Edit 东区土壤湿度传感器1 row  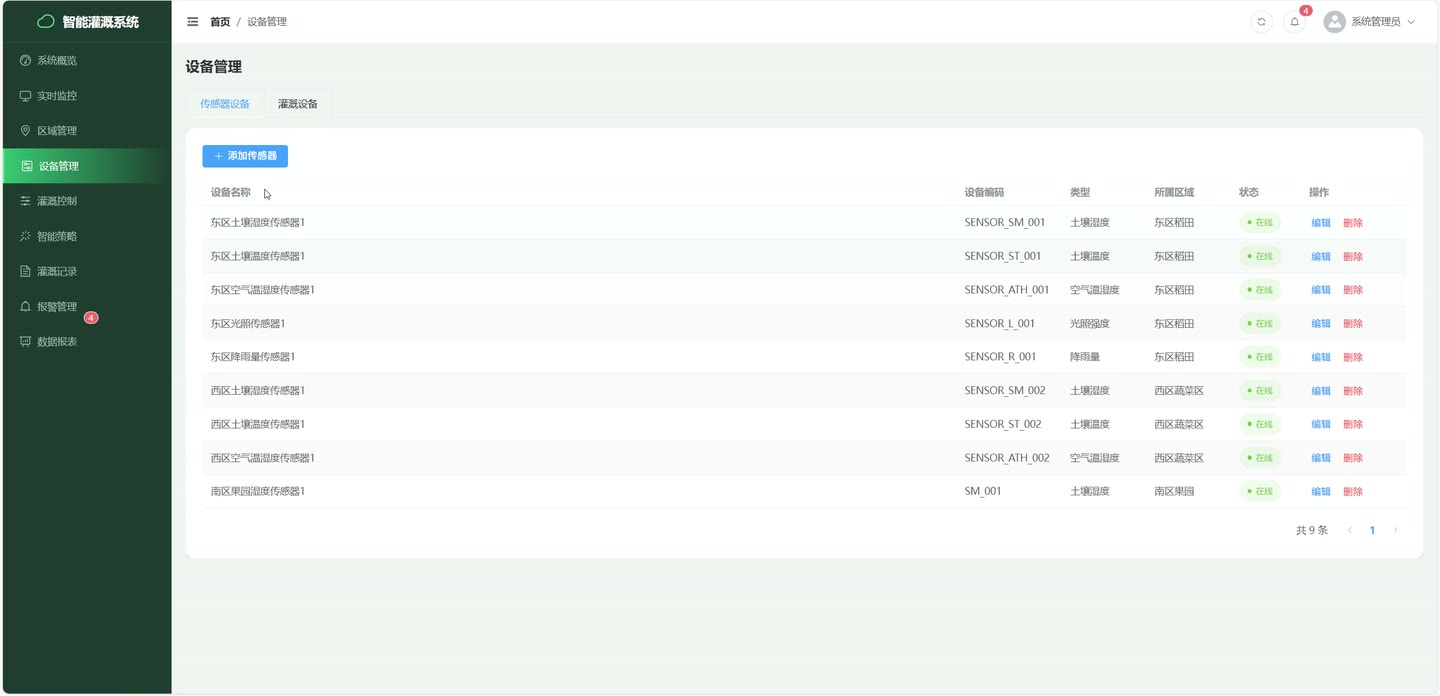click(x=1321, y=223)
